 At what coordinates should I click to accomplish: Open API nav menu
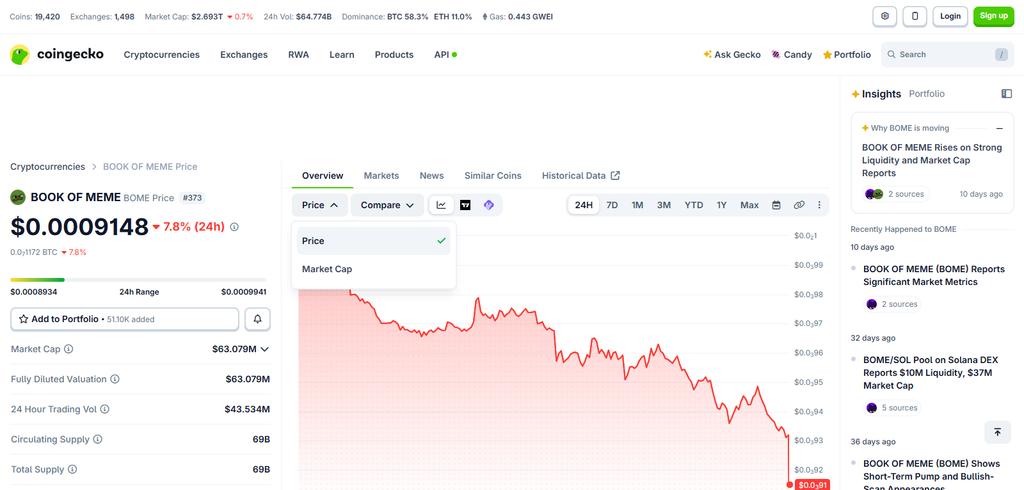[x=445, y=55]
